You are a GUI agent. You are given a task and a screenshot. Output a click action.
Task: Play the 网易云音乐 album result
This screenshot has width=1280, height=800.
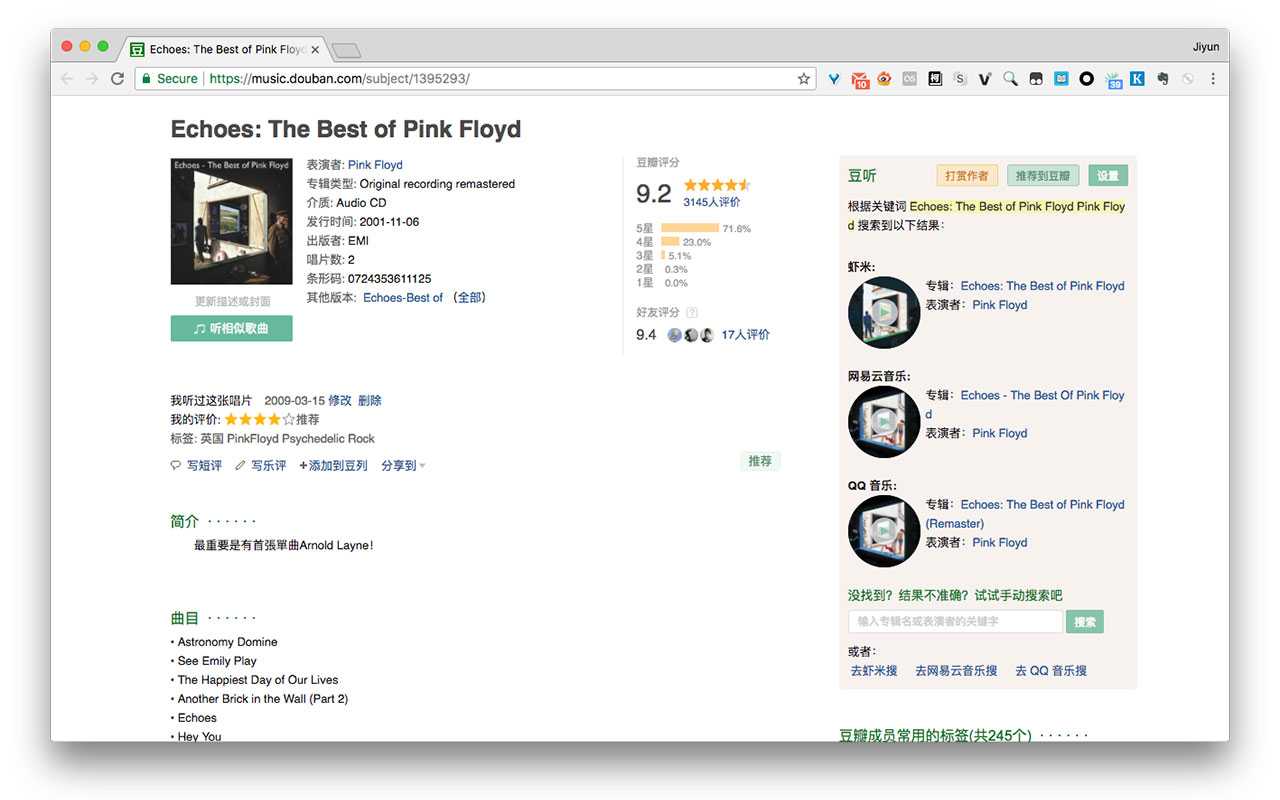[884, 422]
